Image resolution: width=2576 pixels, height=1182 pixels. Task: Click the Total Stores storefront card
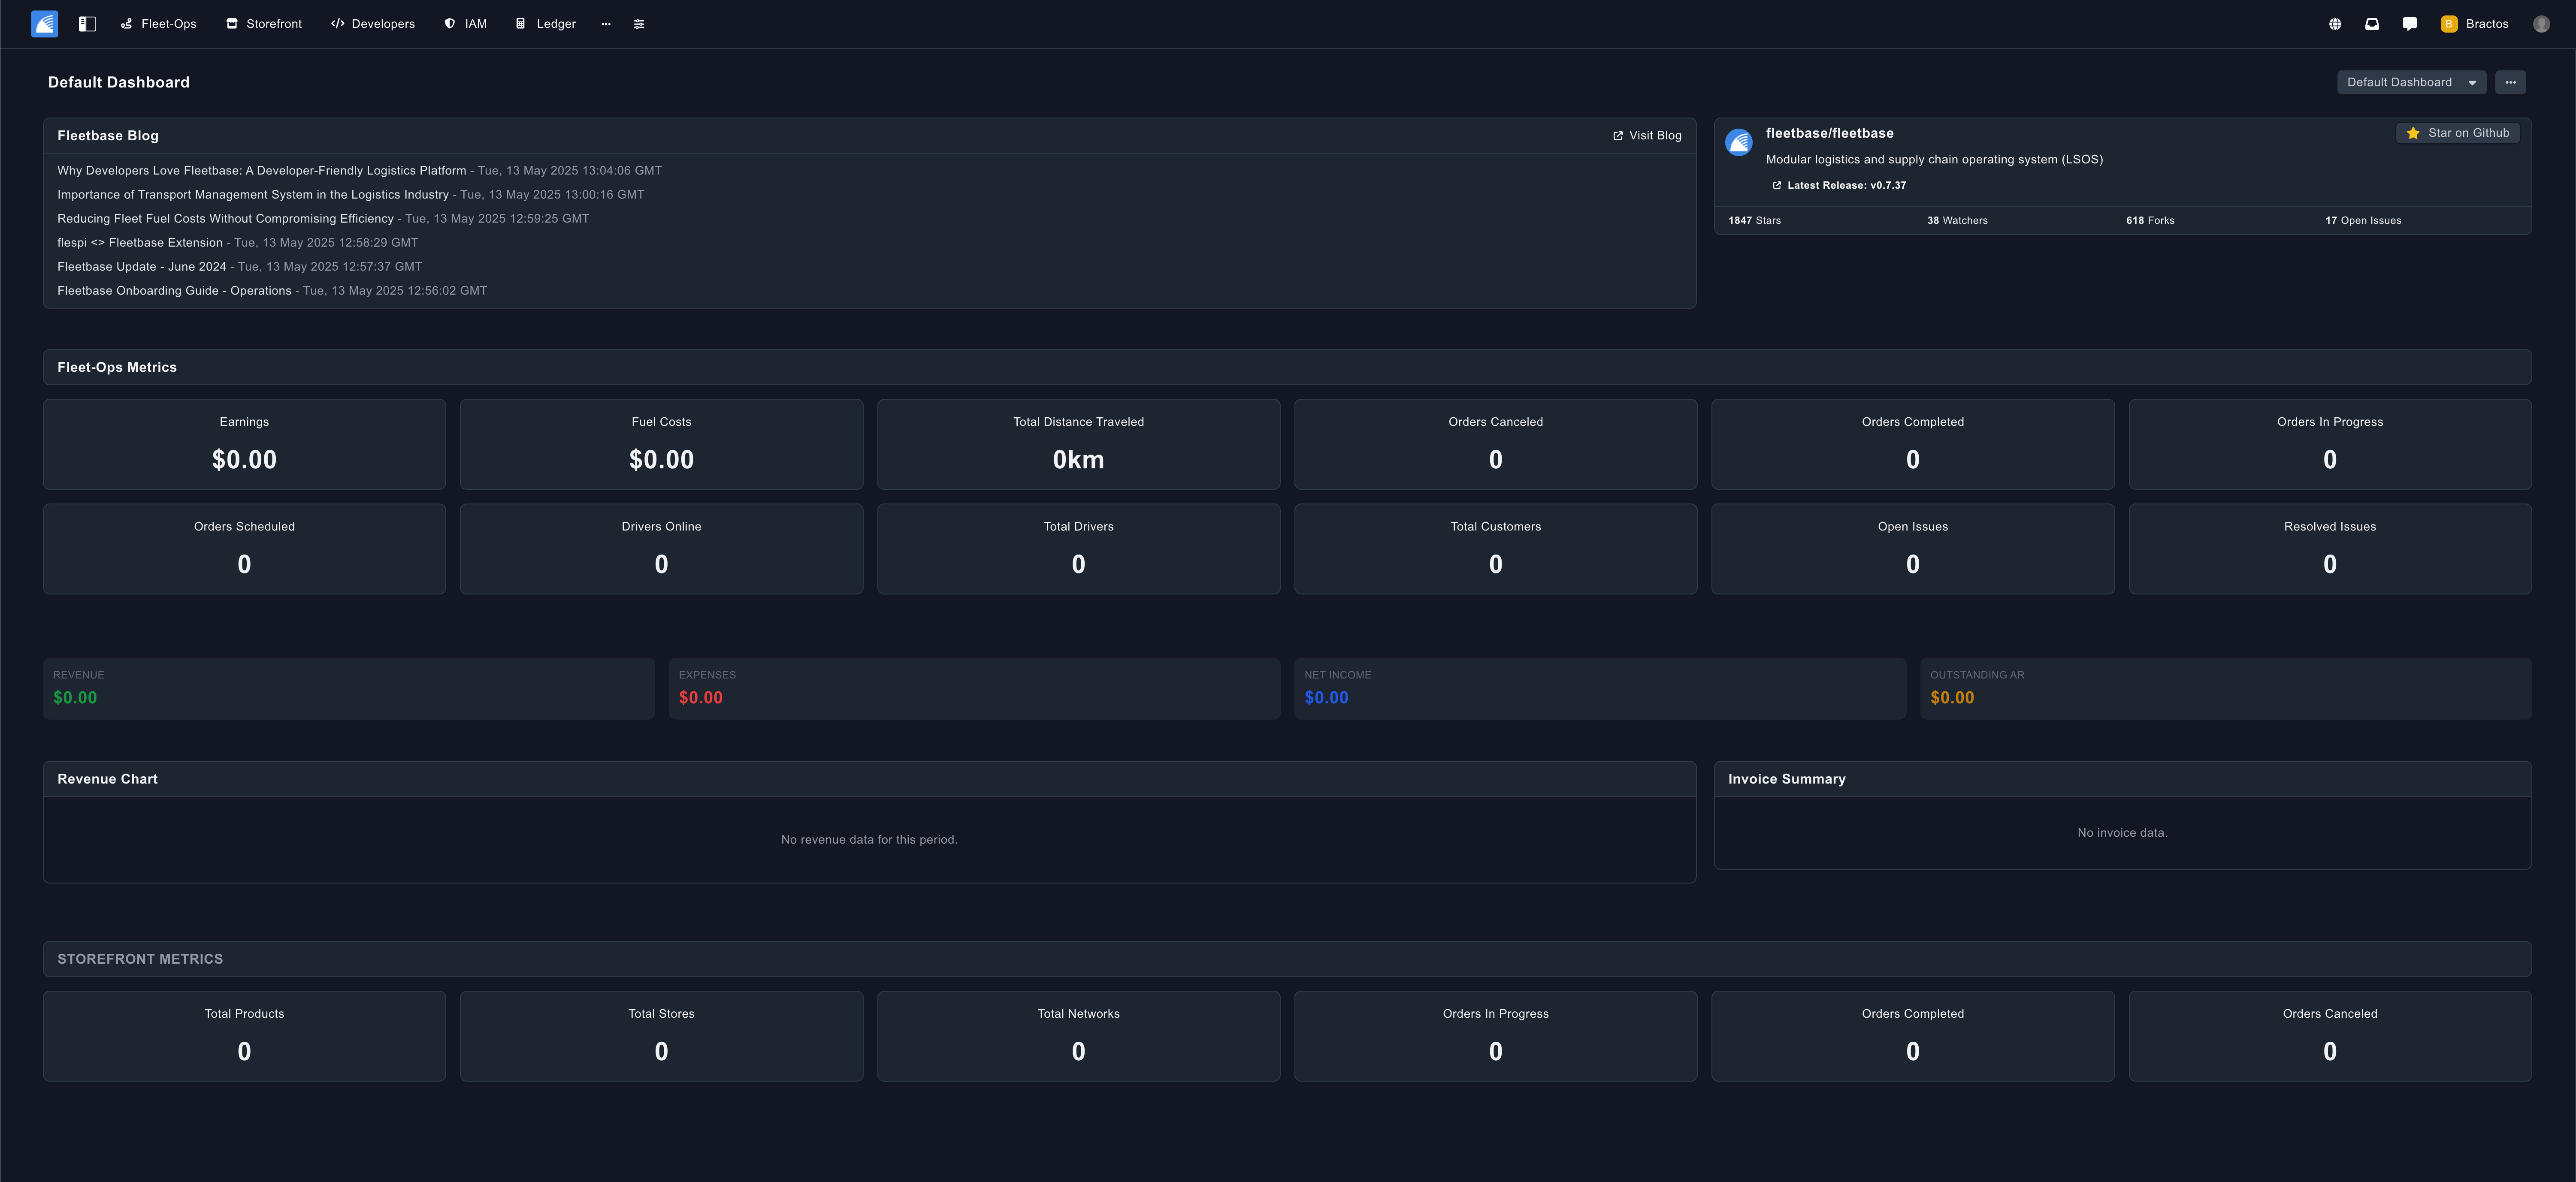[x=661, y=1036]
